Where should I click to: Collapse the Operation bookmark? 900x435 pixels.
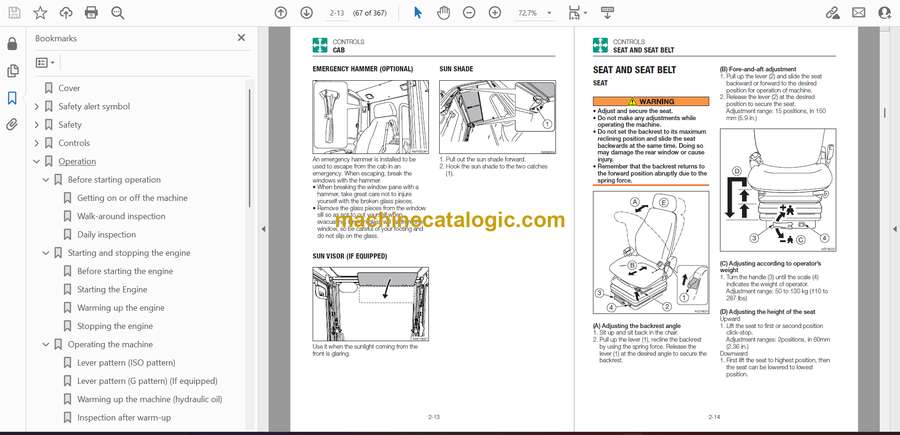point(37,161)
